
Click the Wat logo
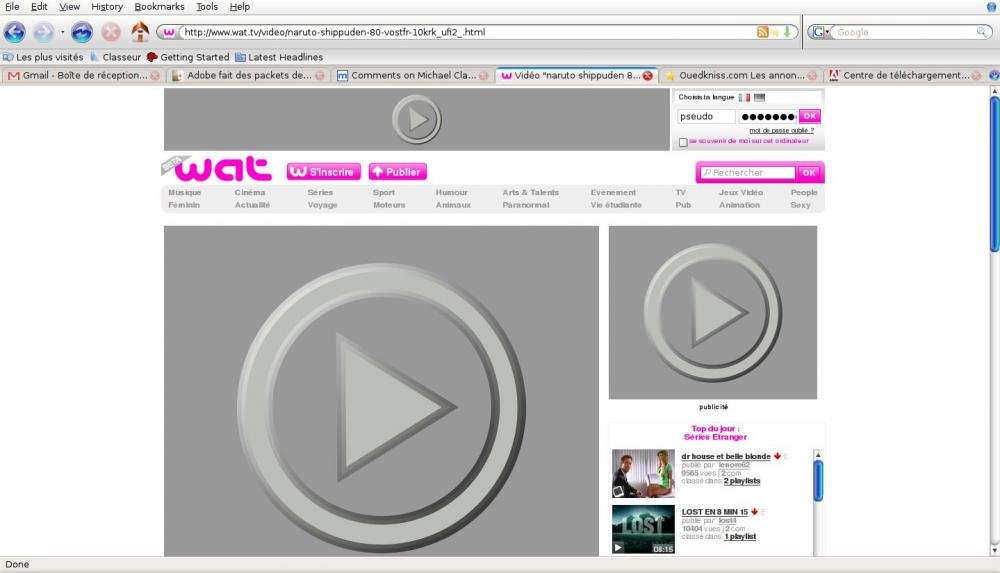click(x=217, y=169)
